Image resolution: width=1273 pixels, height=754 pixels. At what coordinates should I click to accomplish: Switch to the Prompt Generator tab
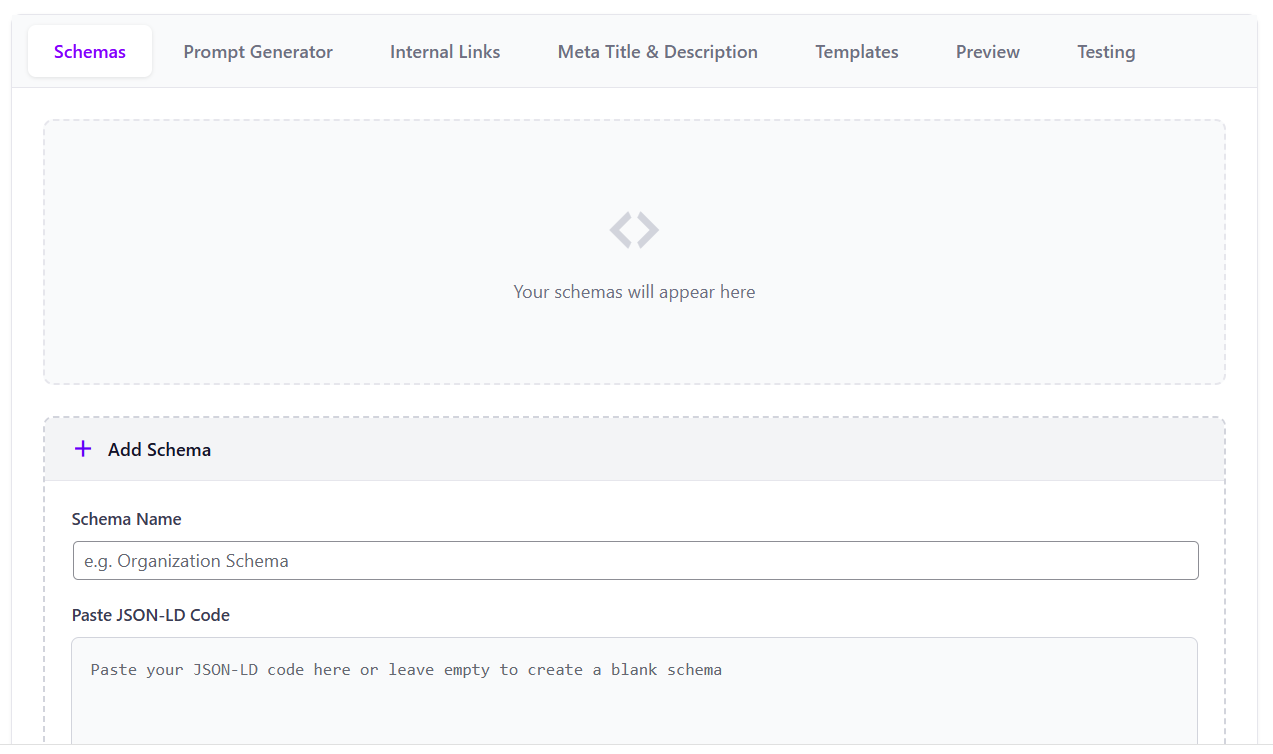pos(257,51)
